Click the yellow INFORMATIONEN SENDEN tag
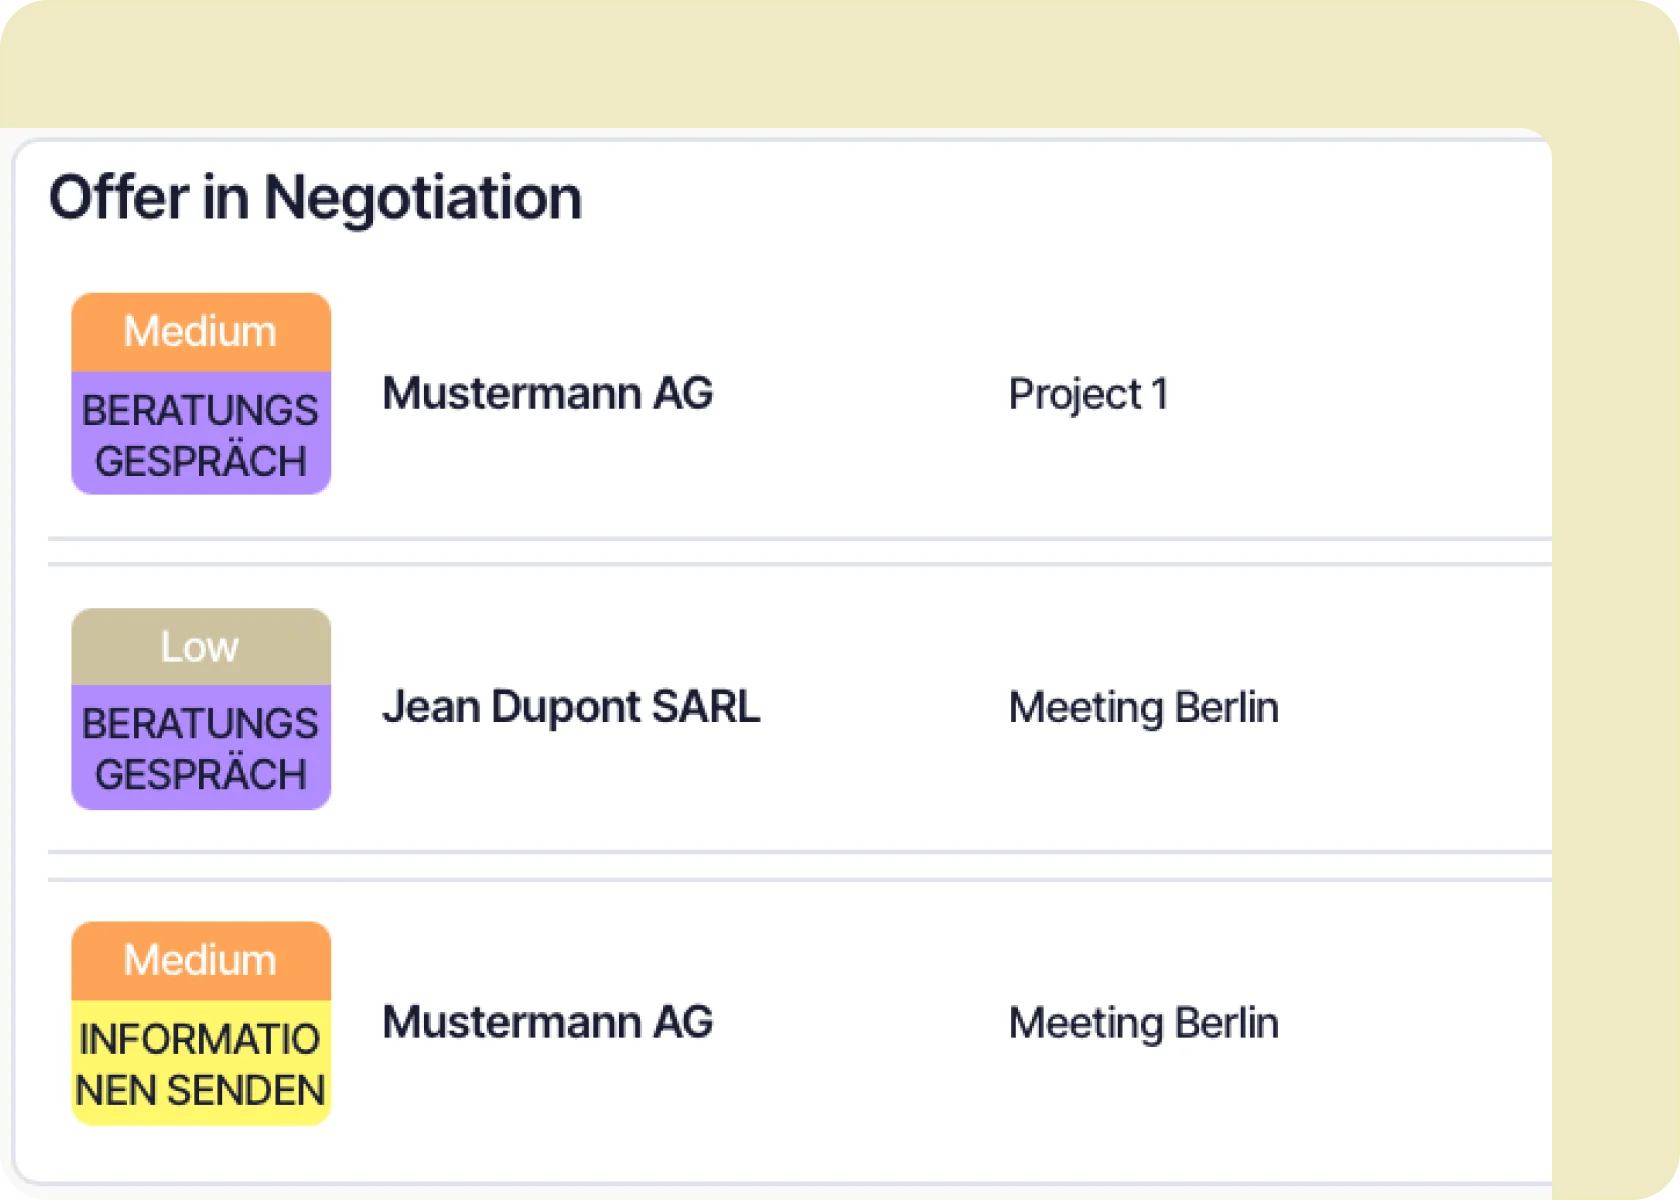Viewport: 1680px width, 1200px height. point(200,1064)
